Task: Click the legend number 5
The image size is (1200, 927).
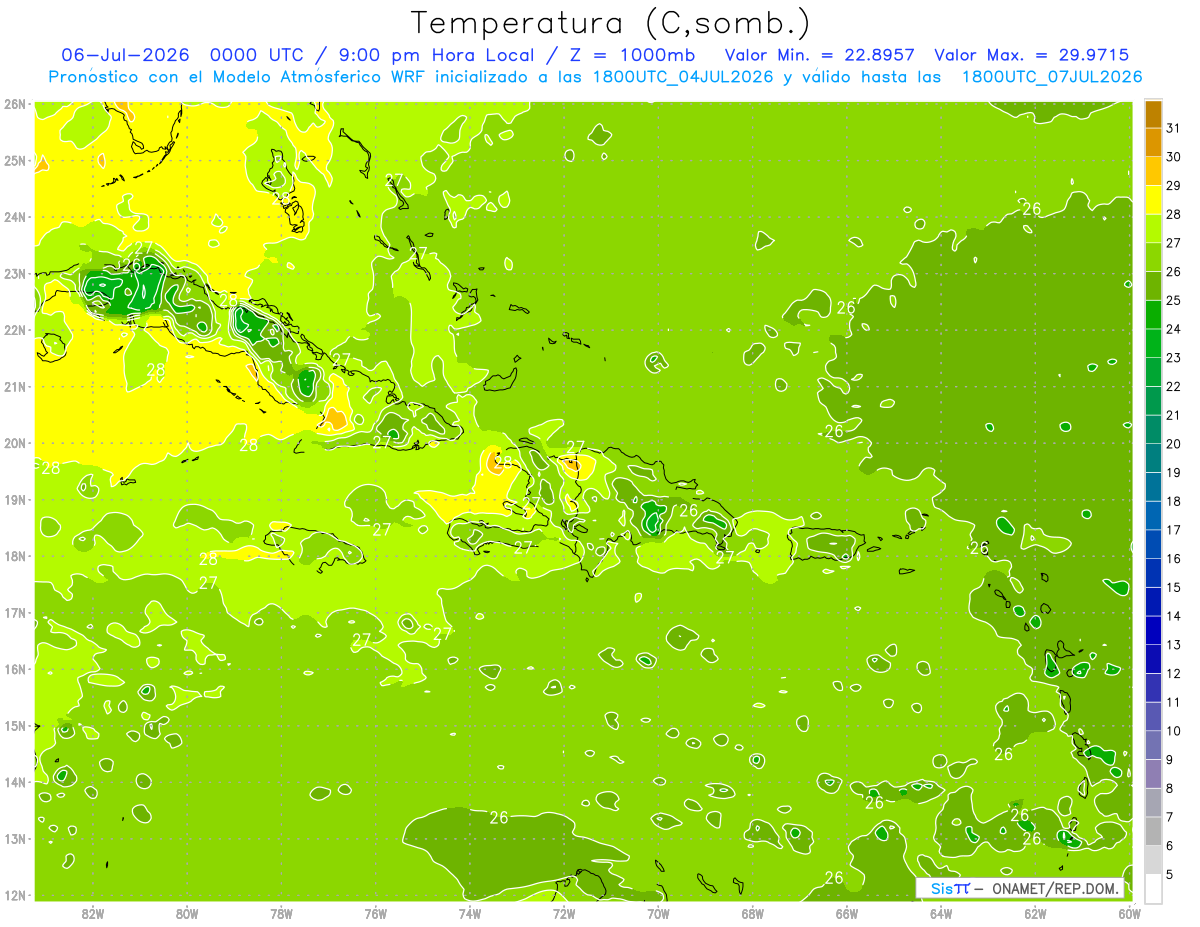Action: point(1170,874)
